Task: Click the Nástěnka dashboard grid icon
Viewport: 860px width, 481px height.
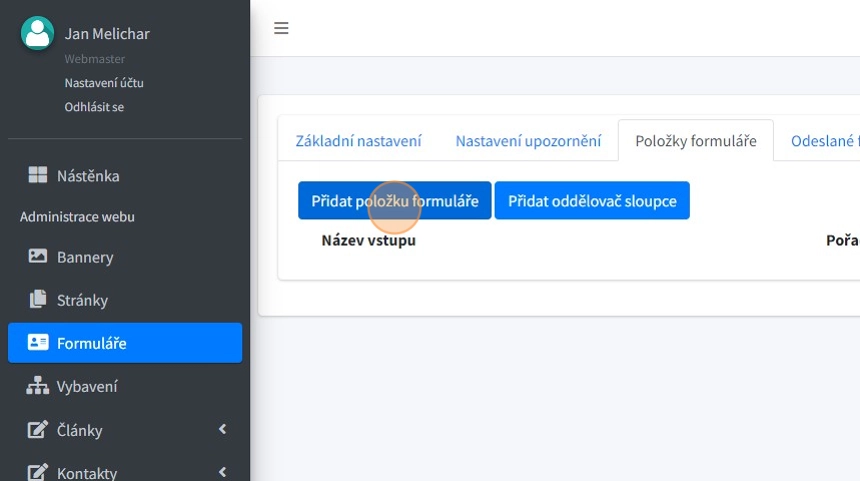Action: click(x=38, y=176)
